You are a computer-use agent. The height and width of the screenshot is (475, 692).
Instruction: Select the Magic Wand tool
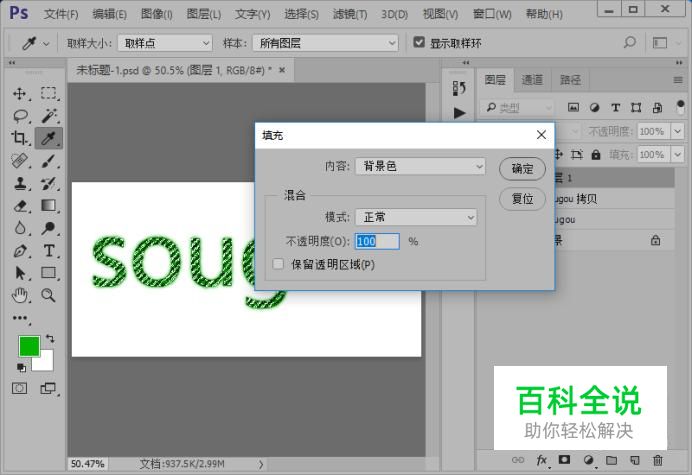pyautogui.click(x=49, y=116)
